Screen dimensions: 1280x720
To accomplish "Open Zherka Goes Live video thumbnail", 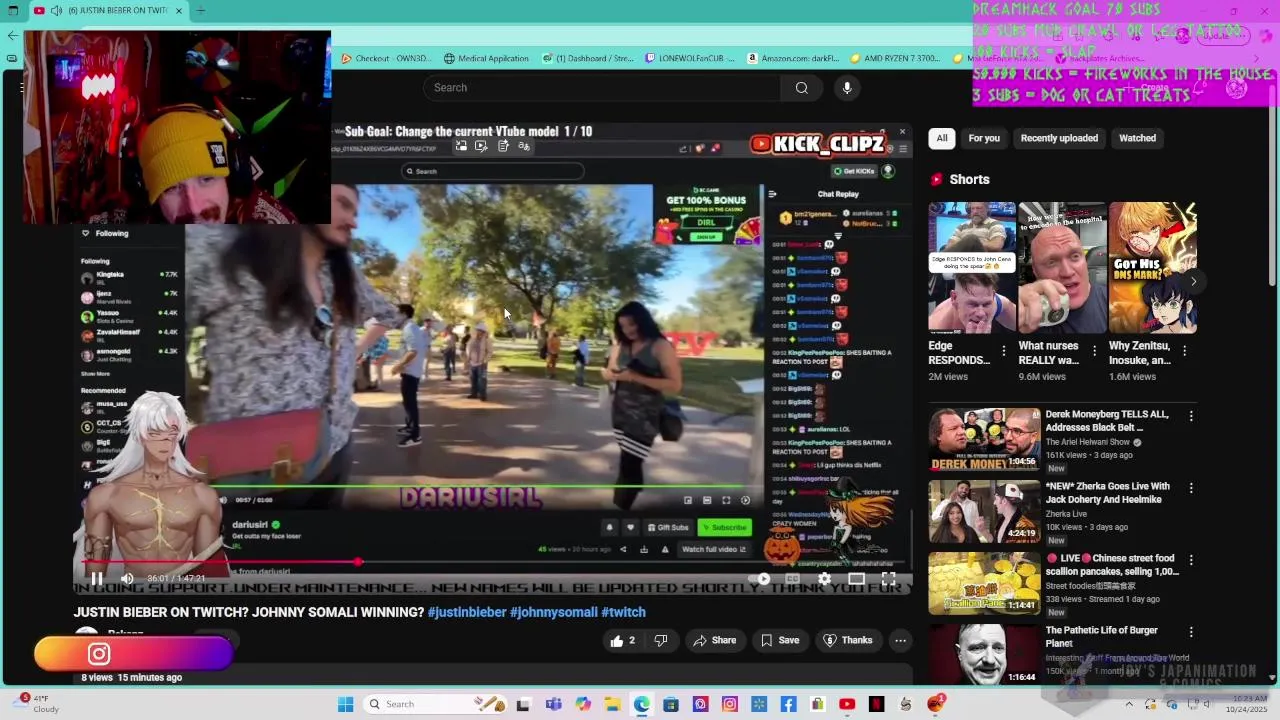I will click(x=984, y=511).
